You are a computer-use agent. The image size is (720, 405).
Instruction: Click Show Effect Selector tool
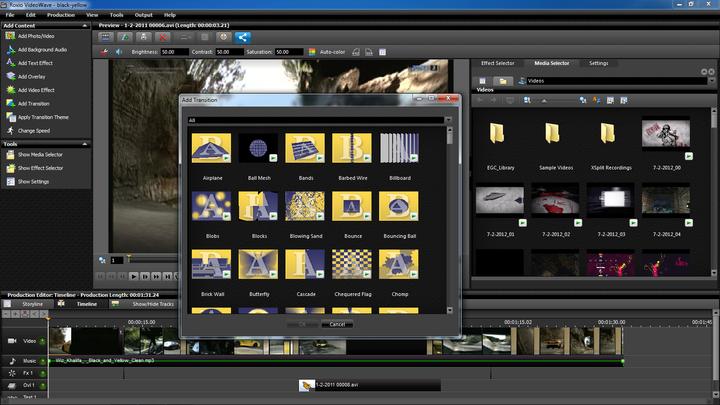(34, 168)
